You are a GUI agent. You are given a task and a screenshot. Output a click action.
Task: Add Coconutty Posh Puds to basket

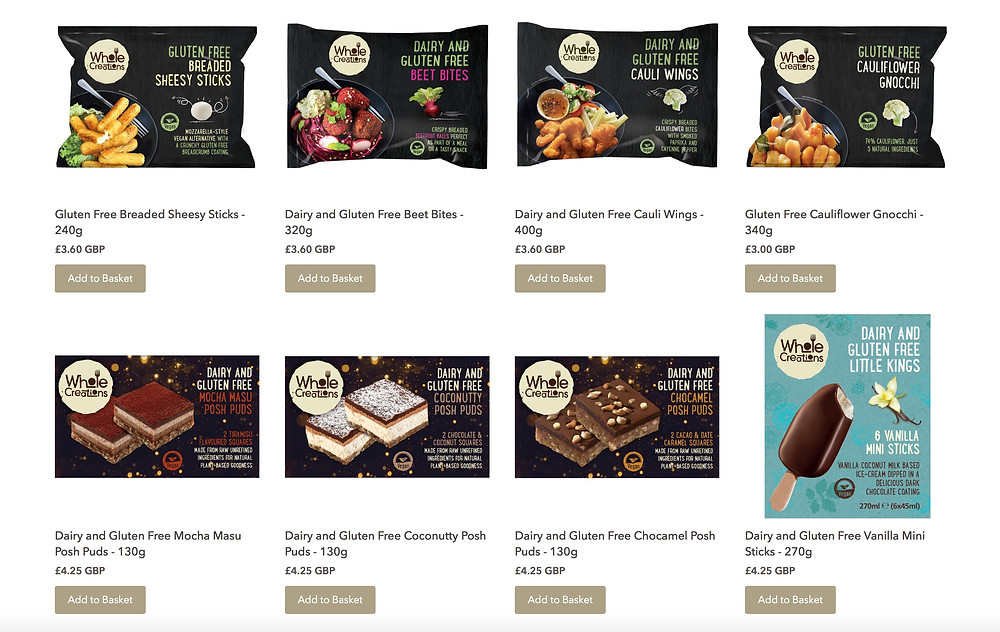(x=330, y=599)
